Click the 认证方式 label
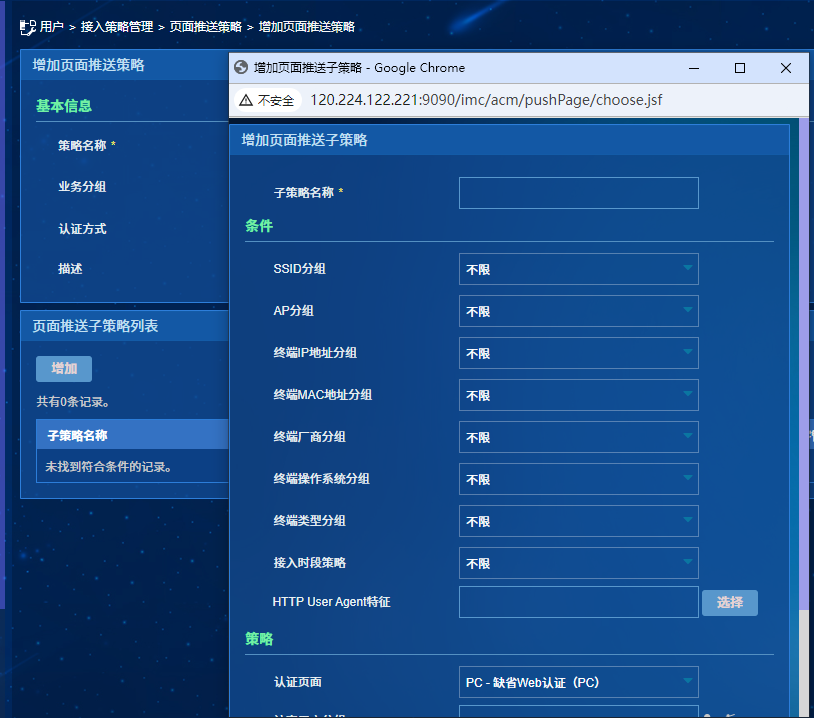Viewport: 814px width, 718px height. (82, 229)
